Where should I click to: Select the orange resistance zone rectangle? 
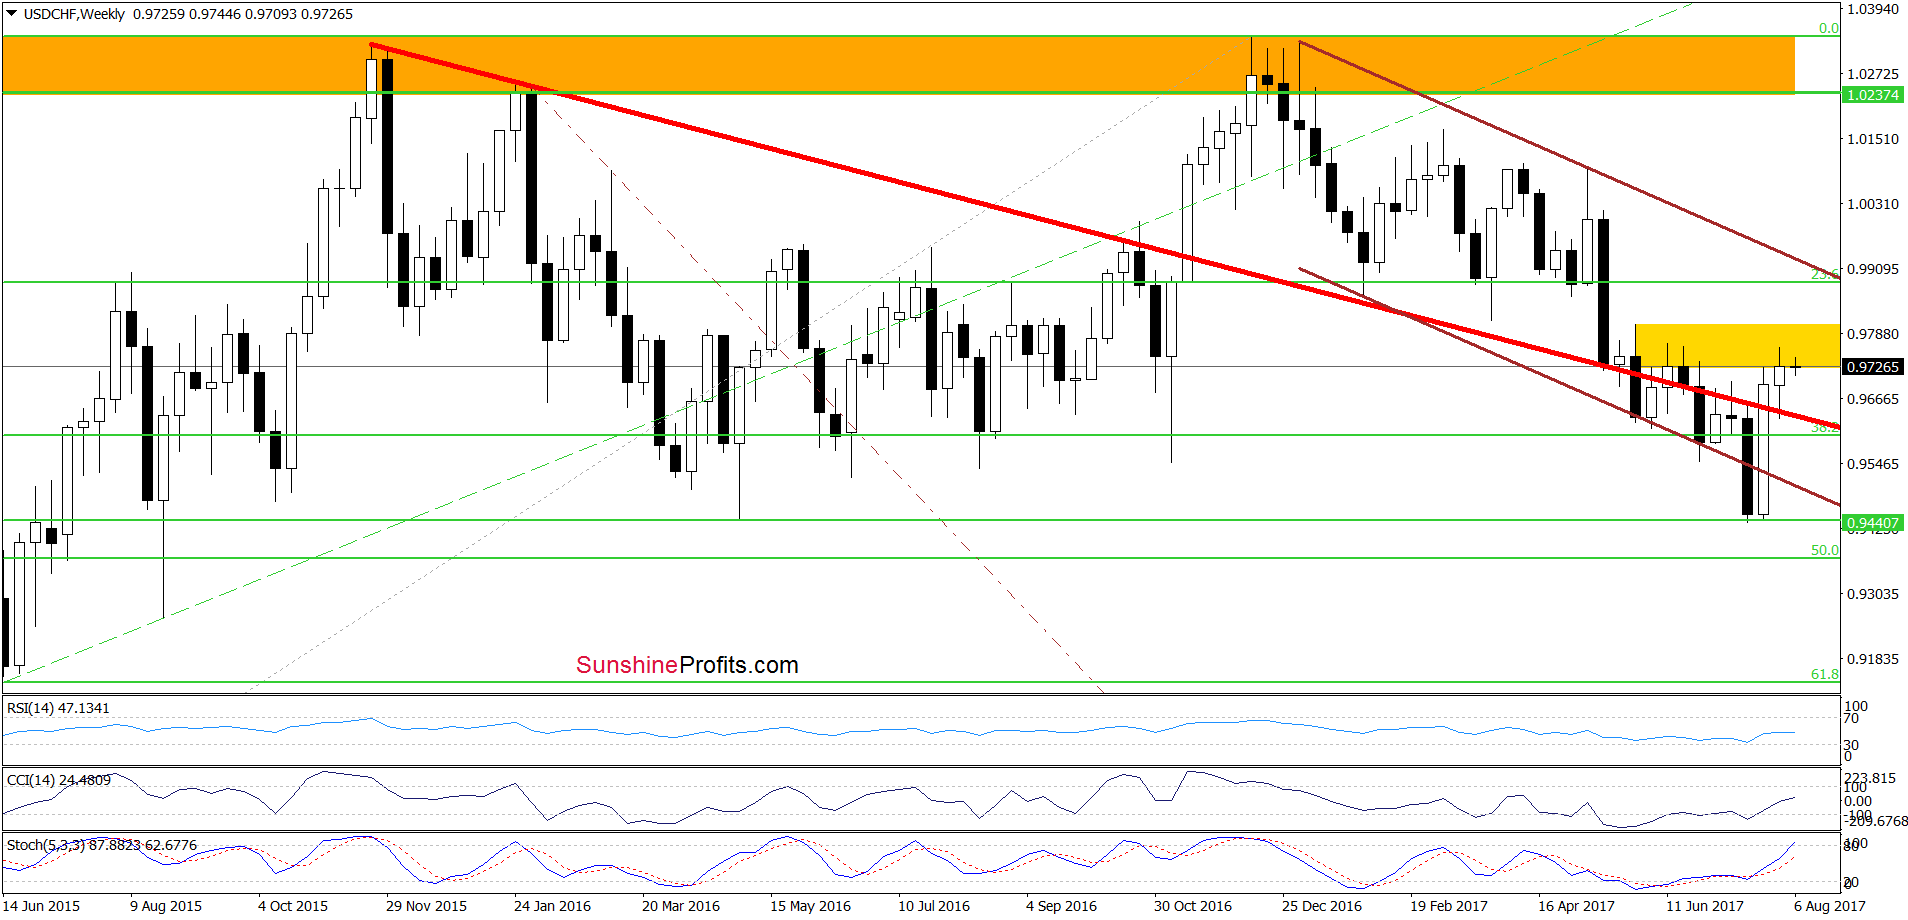point(898,65)
